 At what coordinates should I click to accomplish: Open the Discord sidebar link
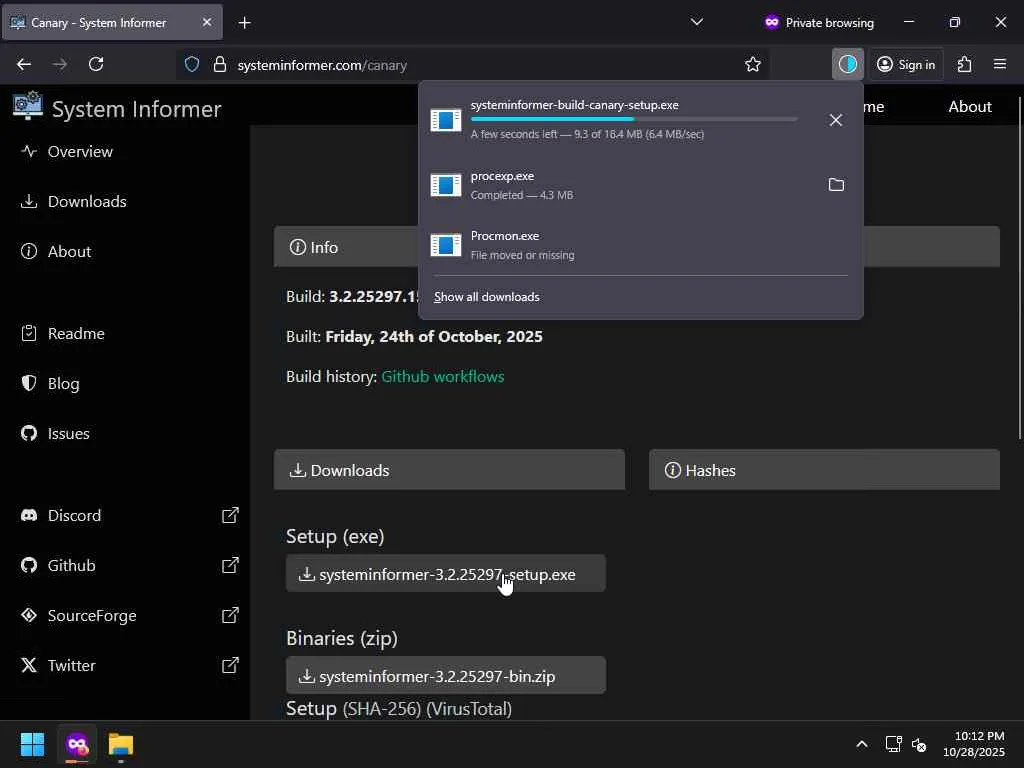[74, 515]
